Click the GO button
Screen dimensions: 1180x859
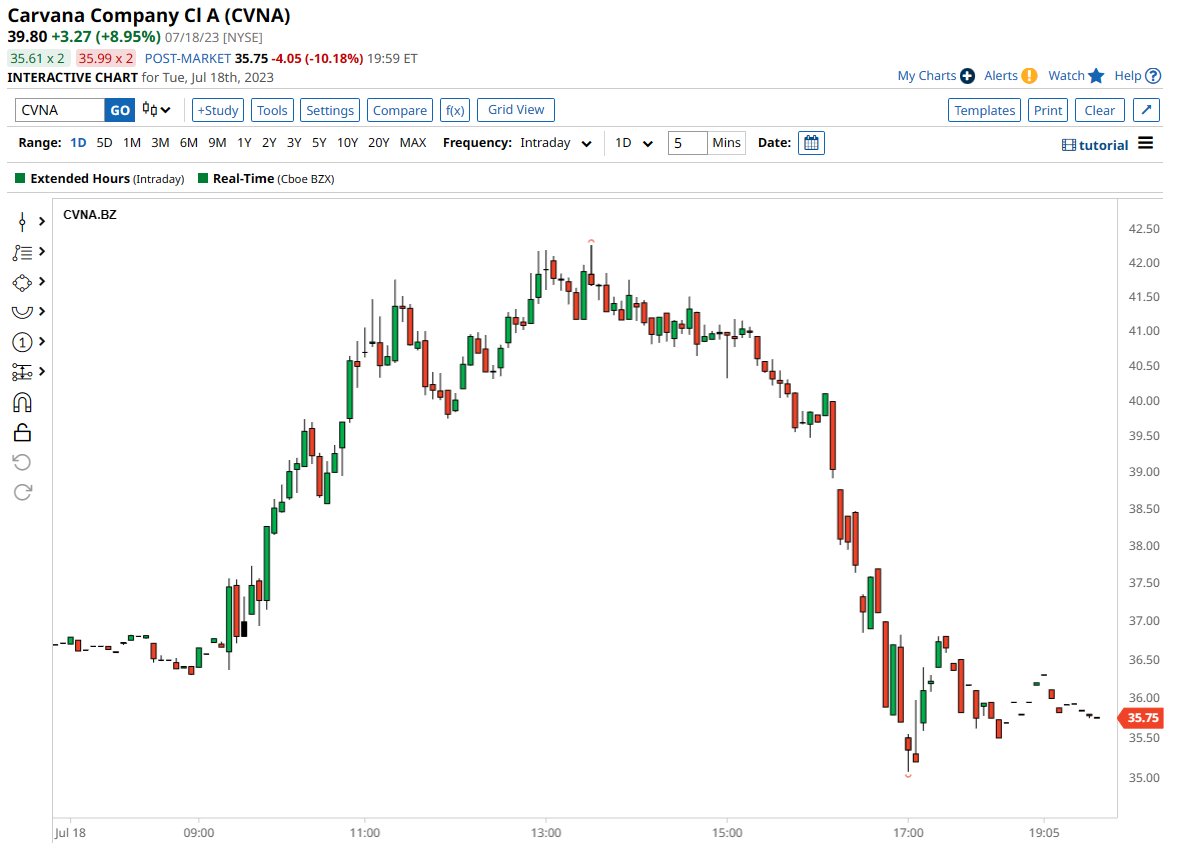(x=120, y=110)
